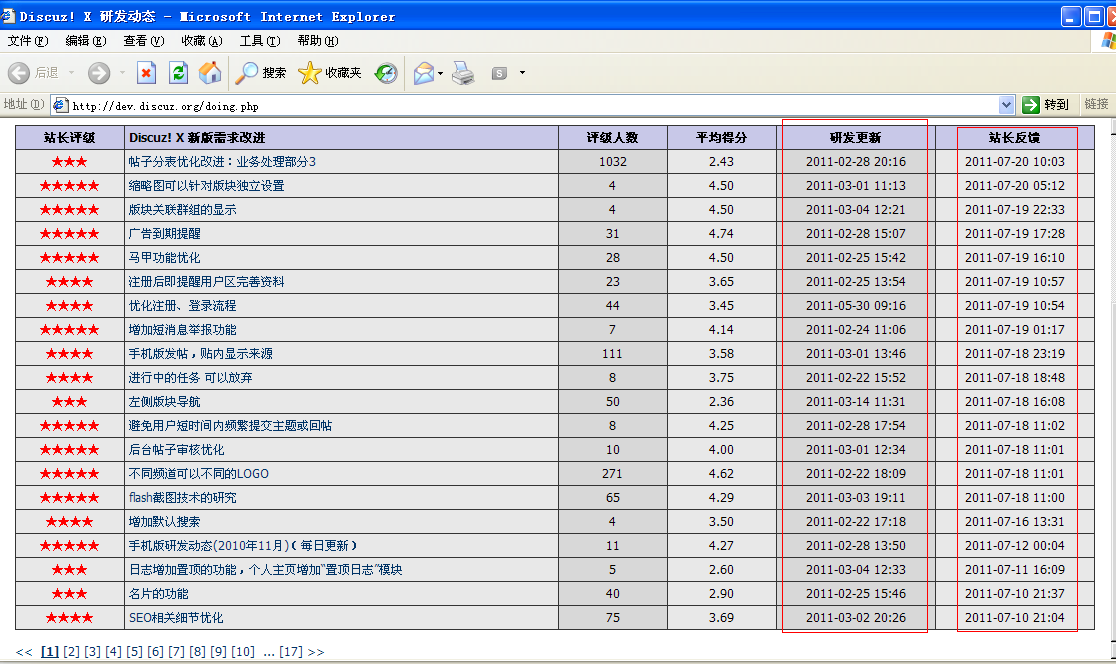1116x664 pixels.
Task: Open the dropdown beside the S icon
Action: point(522,73)
